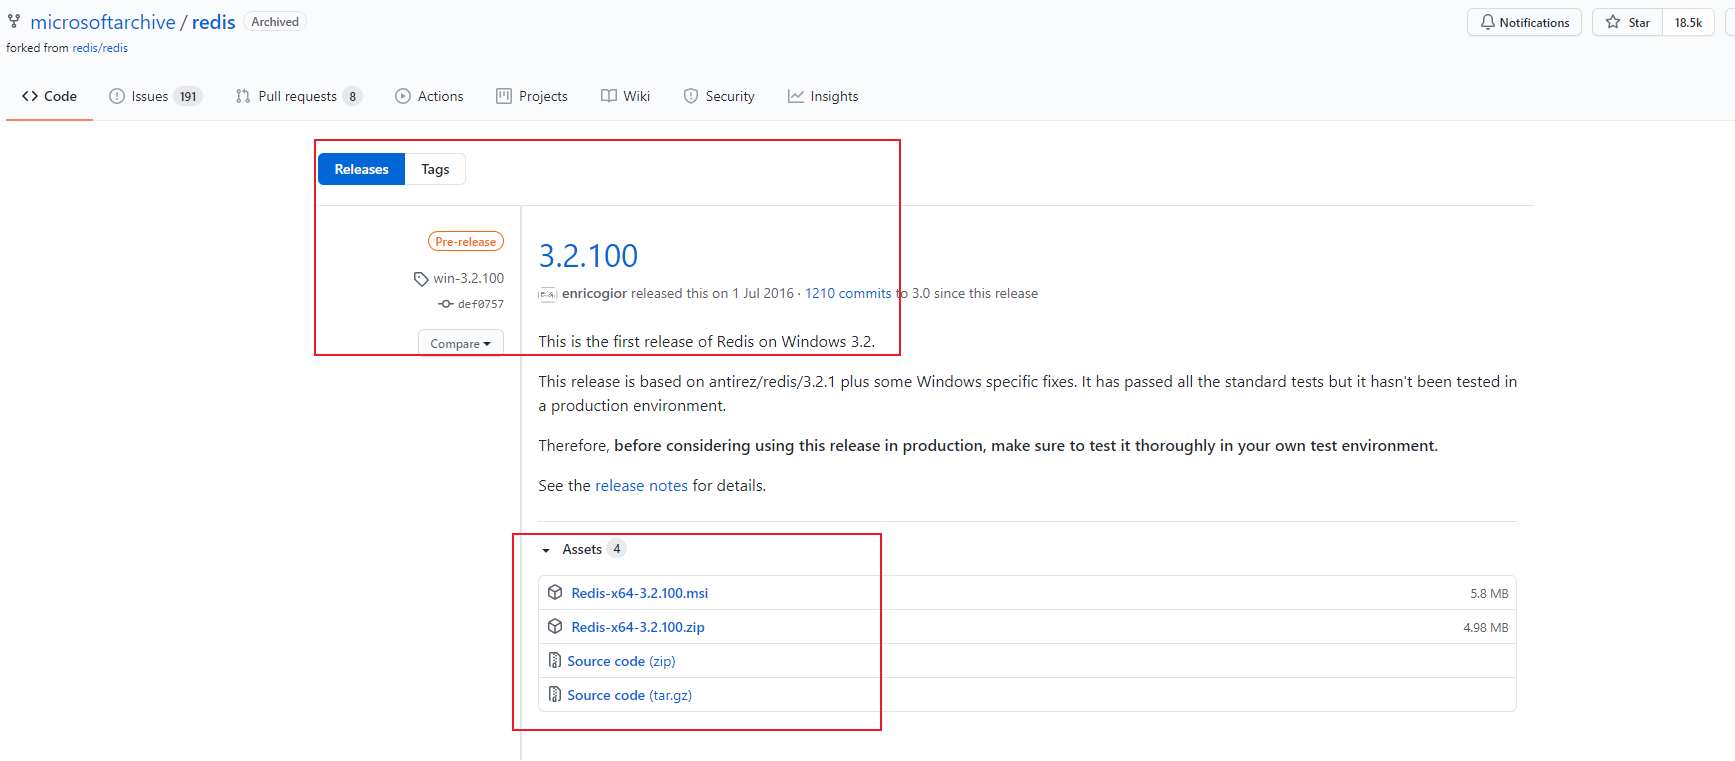Click the file icon for Source code (tar.gz)
Screen dimensions: 1735x761
[x=554, y=694]
